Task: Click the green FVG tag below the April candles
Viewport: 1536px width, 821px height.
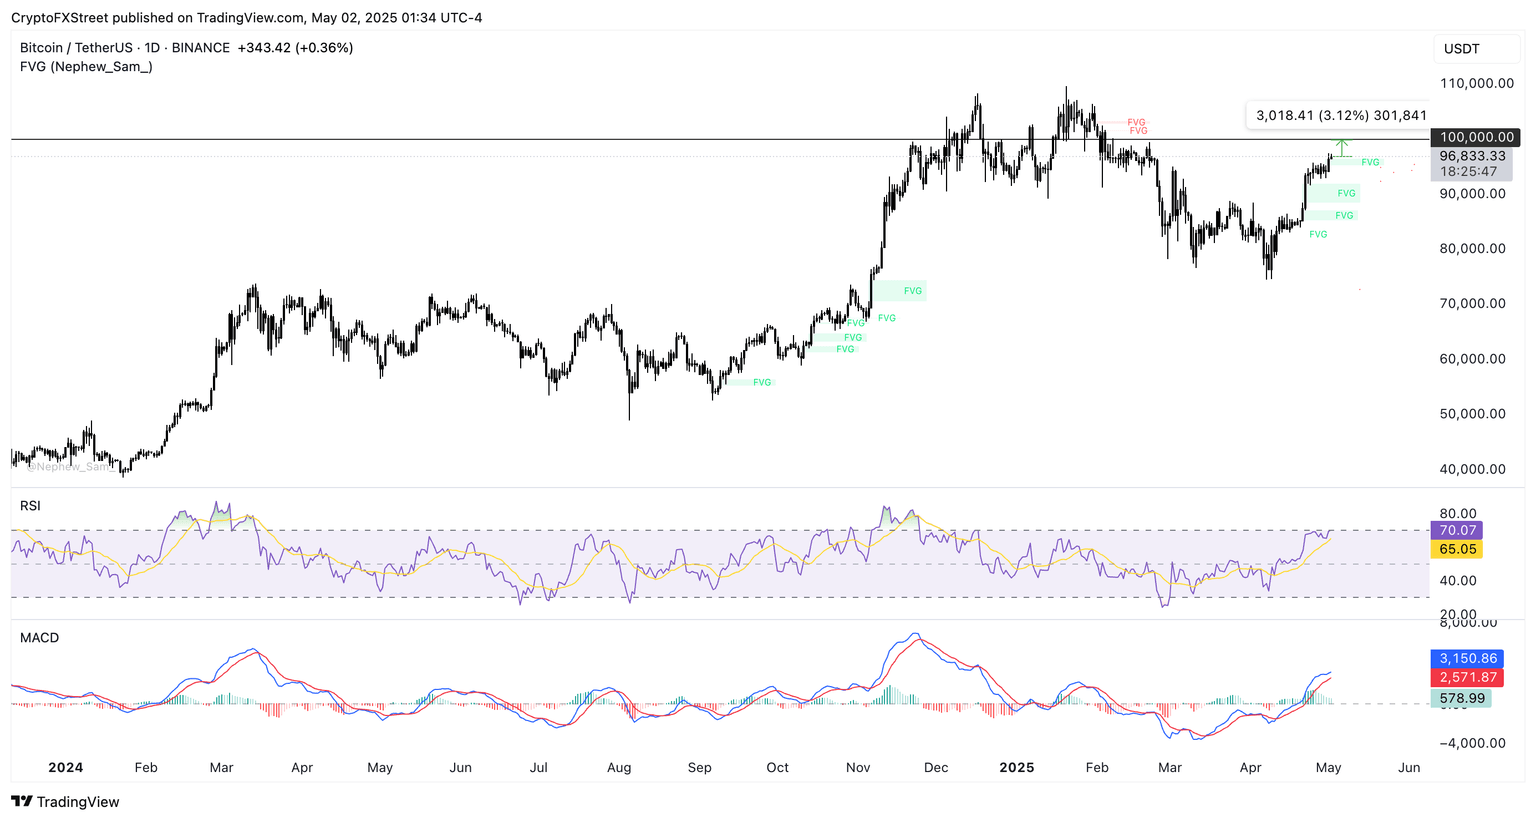Action: click(1318, 234)
